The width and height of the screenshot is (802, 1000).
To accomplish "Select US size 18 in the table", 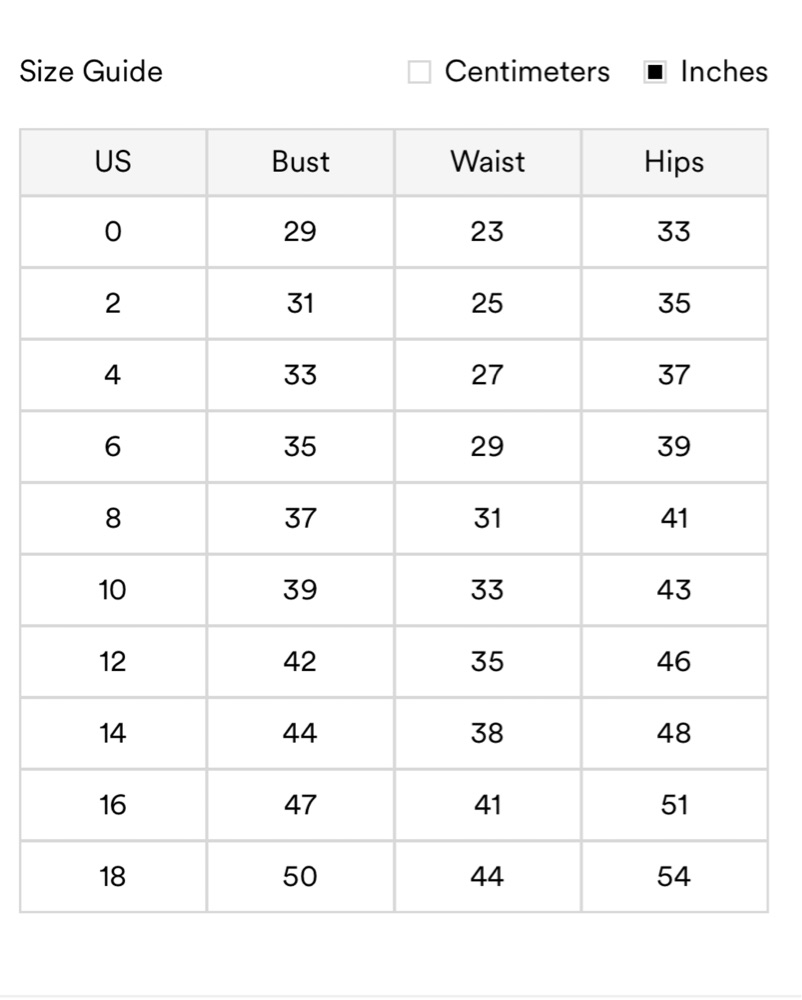I will pos(113,877).
